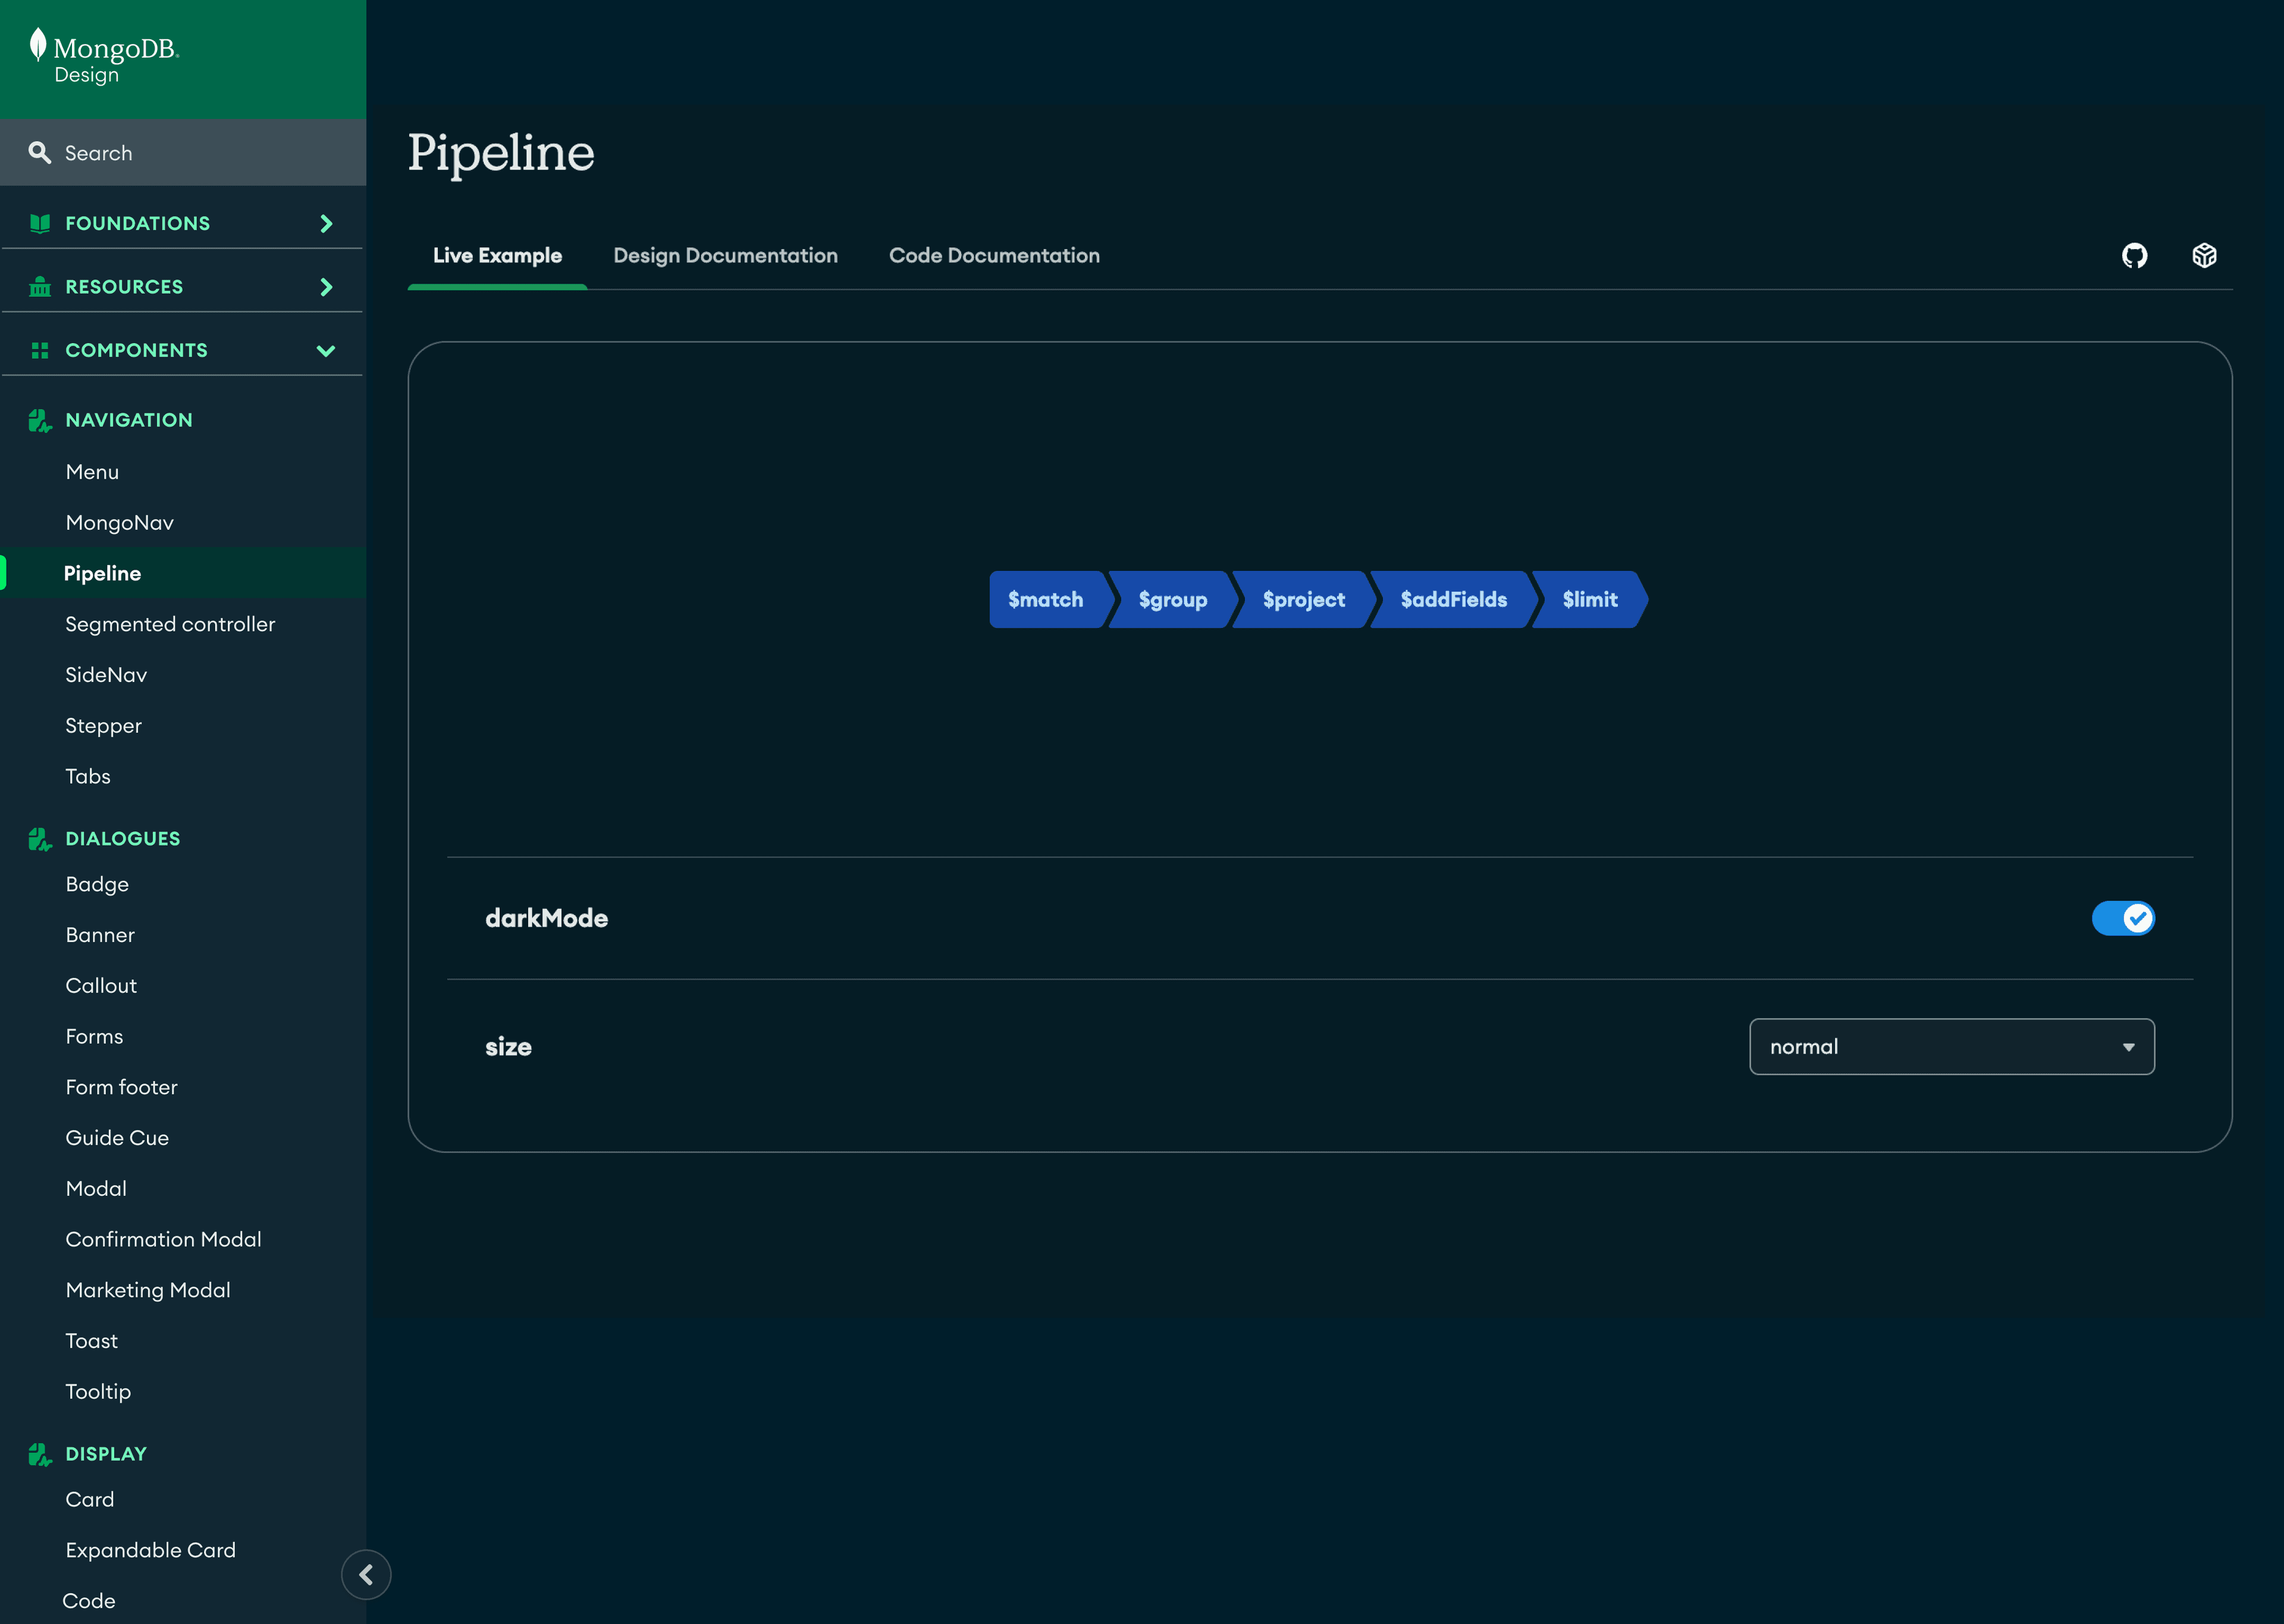Switch to the Code Documentation tab

tap(994, 256)
